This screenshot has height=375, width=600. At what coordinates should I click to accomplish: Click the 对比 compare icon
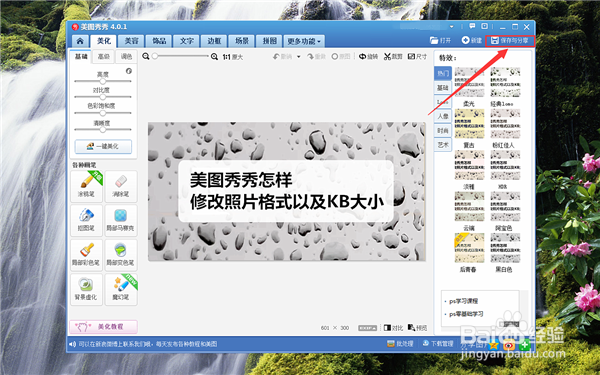393,328
